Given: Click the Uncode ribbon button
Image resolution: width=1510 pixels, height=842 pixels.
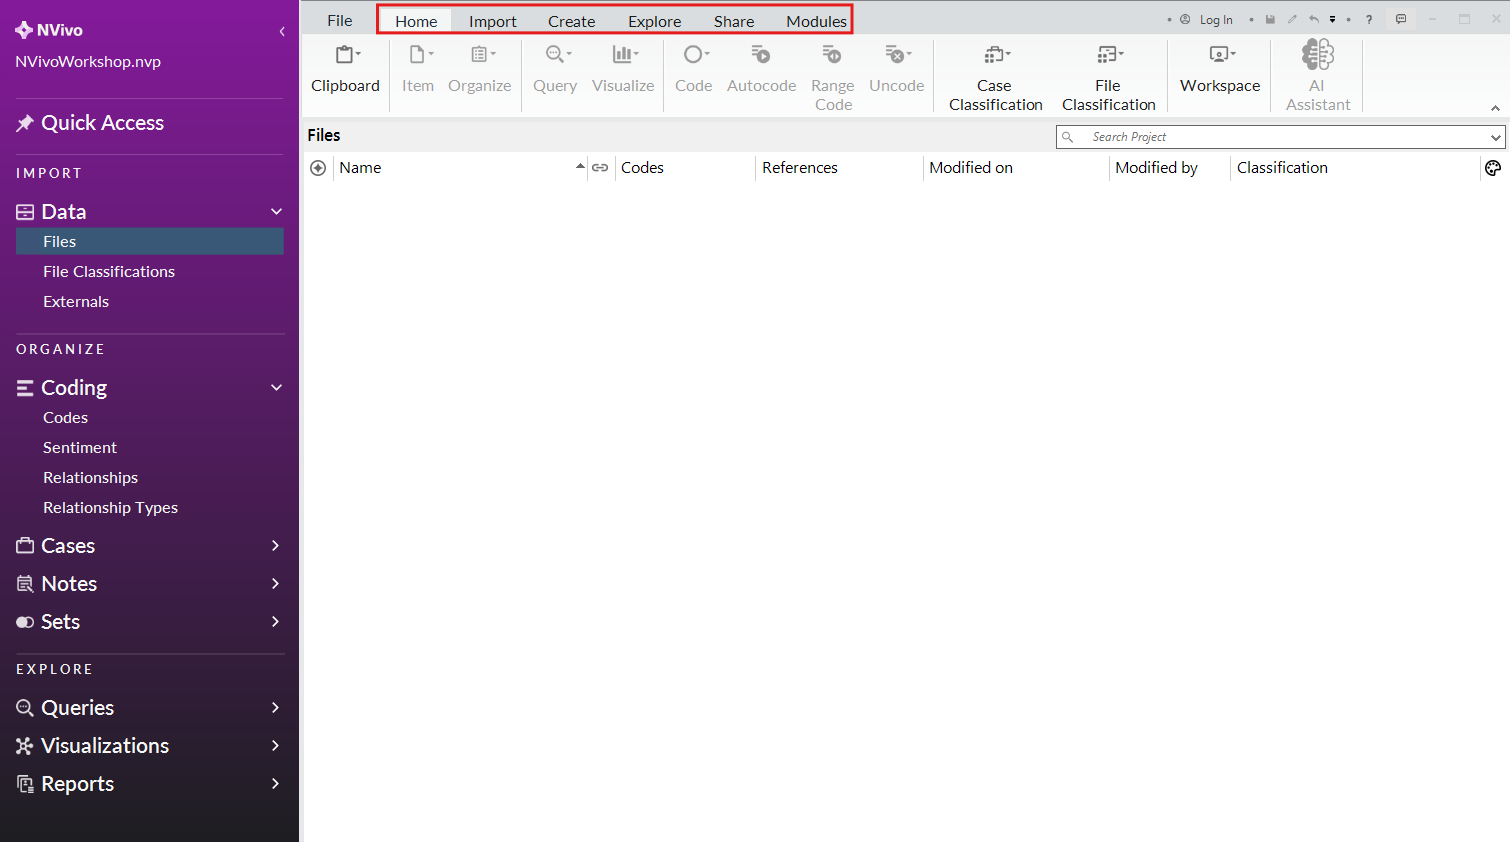Looking at the screenshot, I should point(897,69).
